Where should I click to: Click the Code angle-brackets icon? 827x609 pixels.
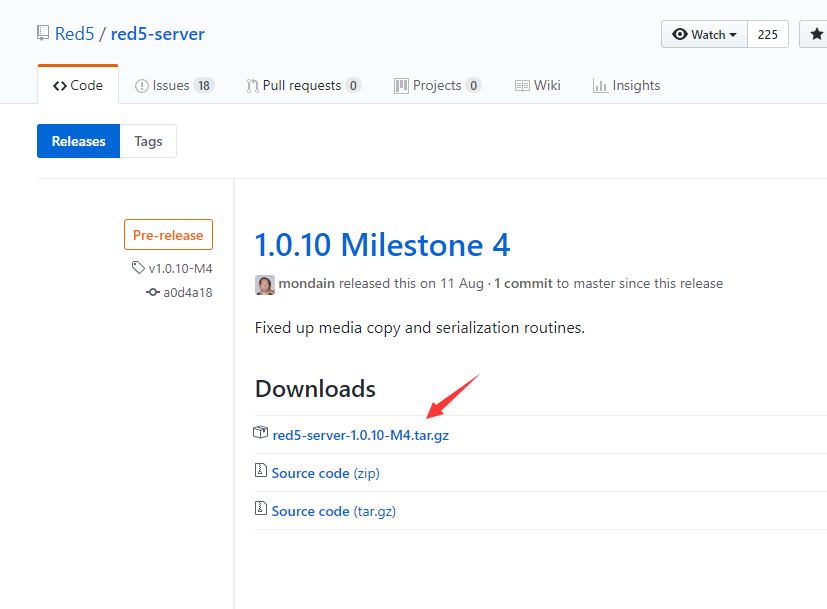pyautogui.click(x=60, y=86)
